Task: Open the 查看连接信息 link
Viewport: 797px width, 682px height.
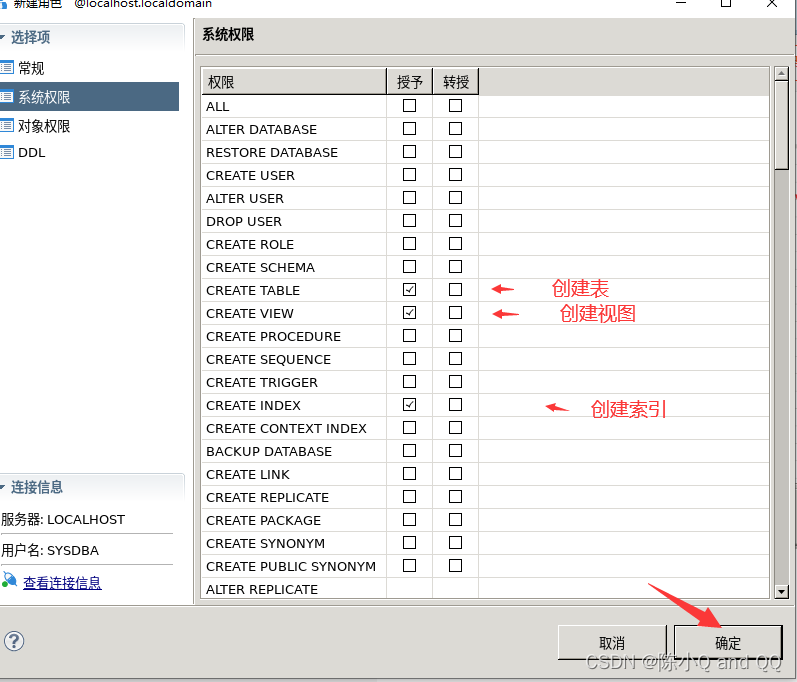Action: [x=62, y=583]
